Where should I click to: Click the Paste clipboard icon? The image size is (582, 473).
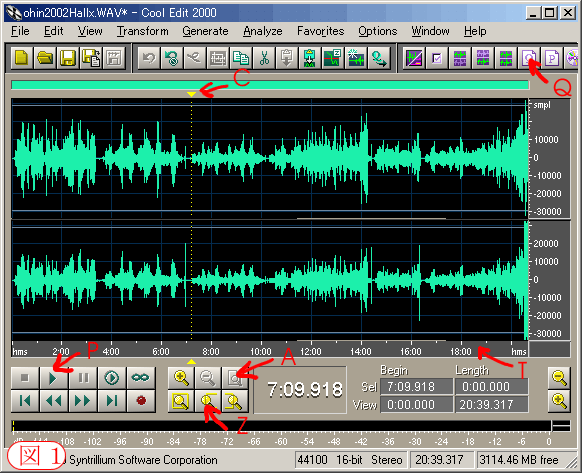(x=287, y=58)
